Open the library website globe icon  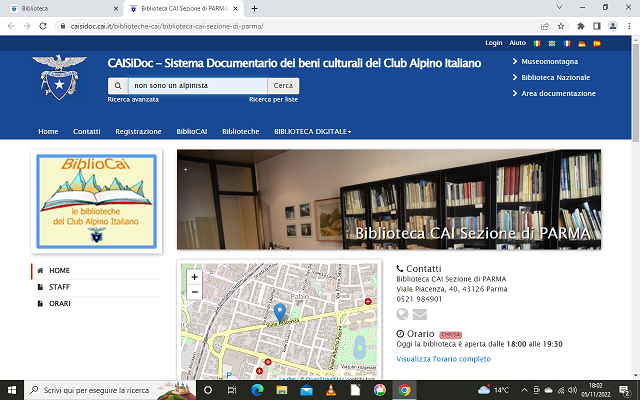pyautogui.click(x=402, y=314)
